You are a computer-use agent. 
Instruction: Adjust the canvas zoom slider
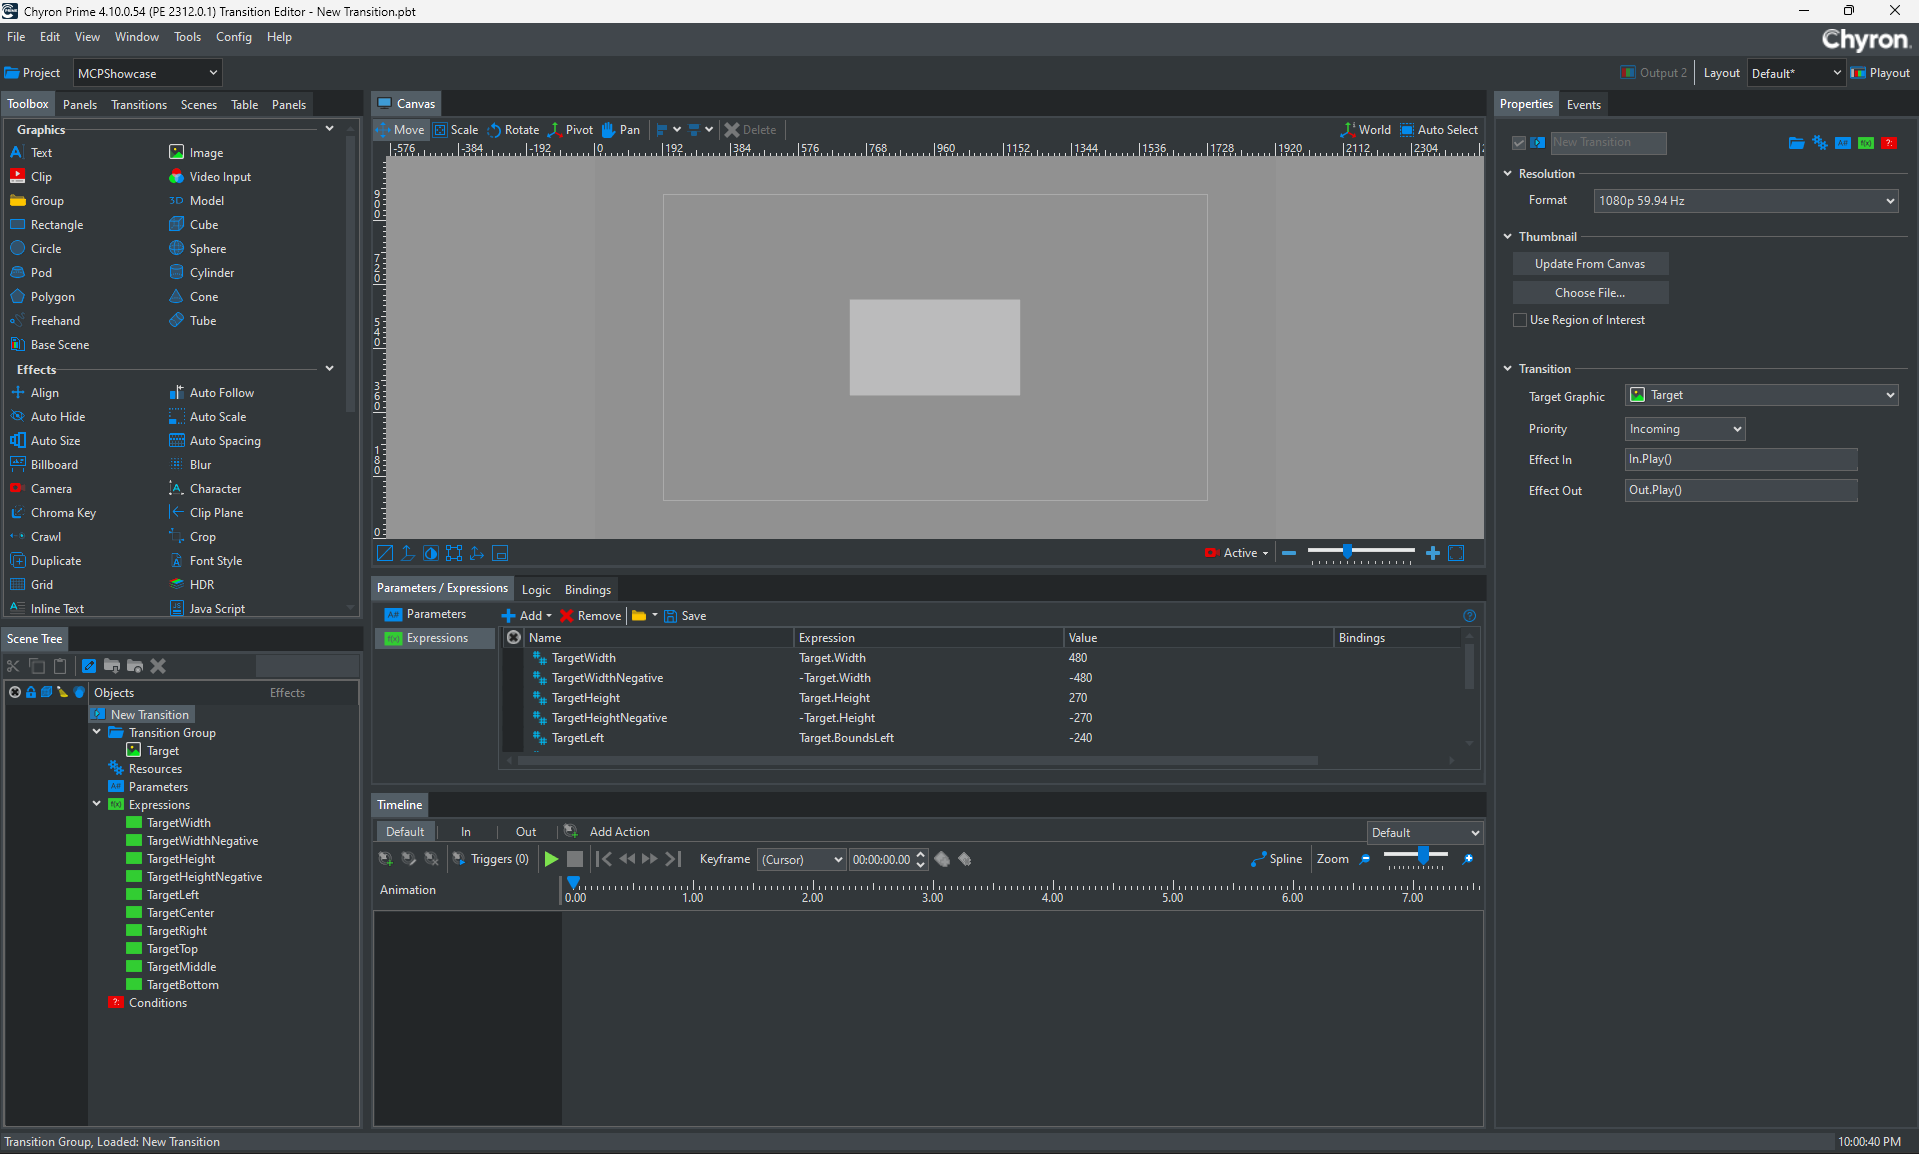1348,552
